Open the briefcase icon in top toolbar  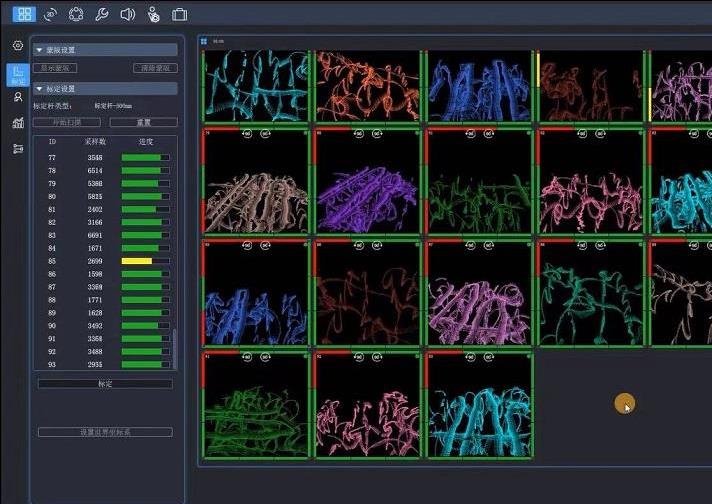click(x=179, y=14)
